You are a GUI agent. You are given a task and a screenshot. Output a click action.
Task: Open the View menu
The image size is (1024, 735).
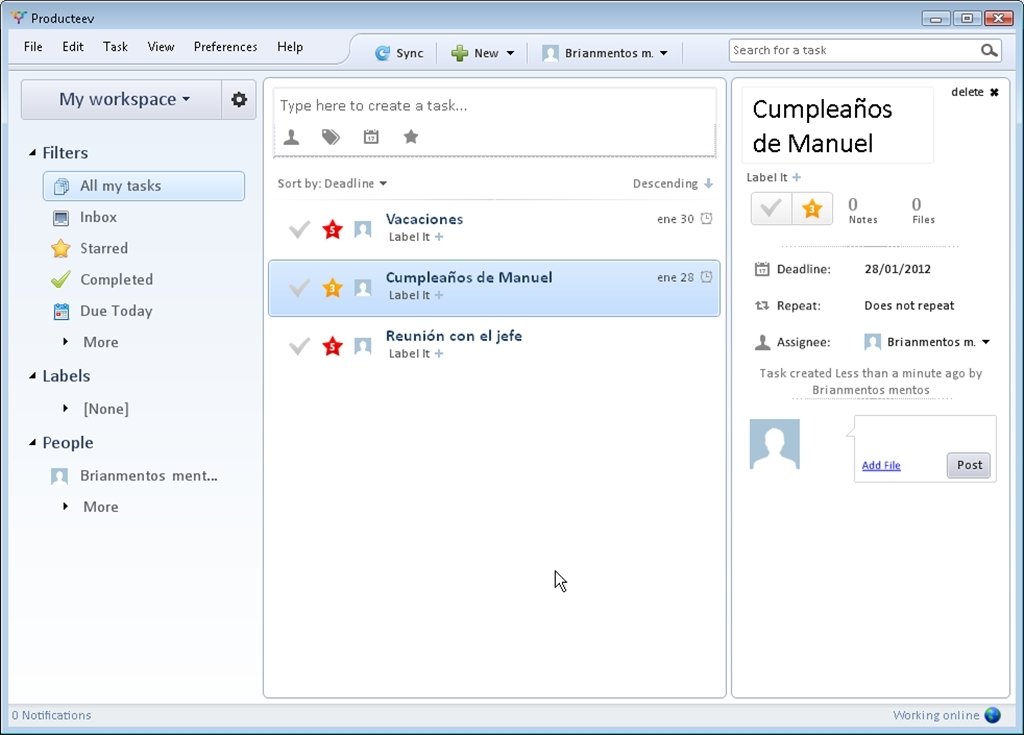pos(161,46)
